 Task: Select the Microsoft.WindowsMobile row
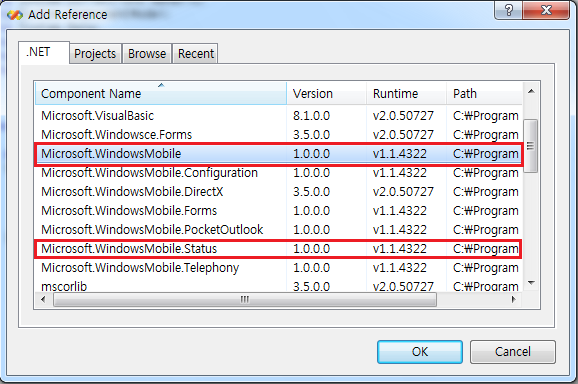pos(278,154)
